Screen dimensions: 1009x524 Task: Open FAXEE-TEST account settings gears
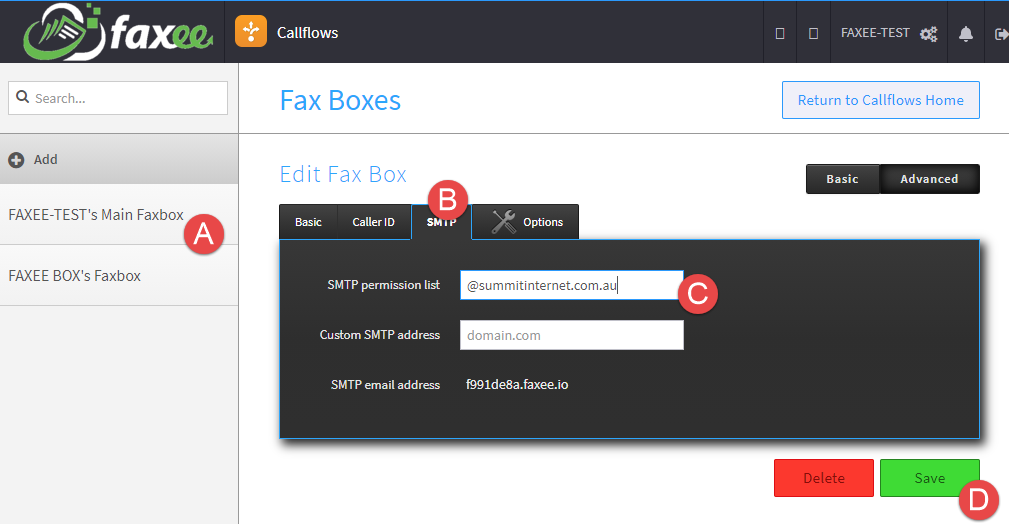click(x=929, y=34)
